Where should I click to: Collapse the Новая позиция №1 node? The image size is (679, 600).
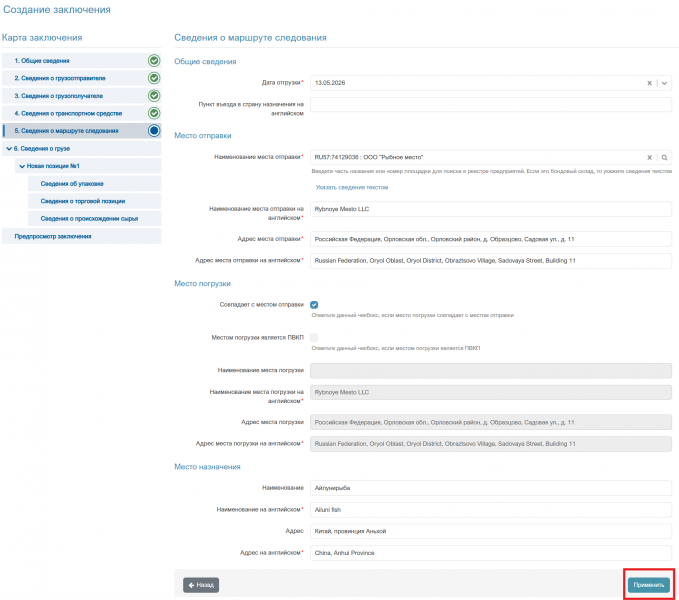(x=22, y=166)
